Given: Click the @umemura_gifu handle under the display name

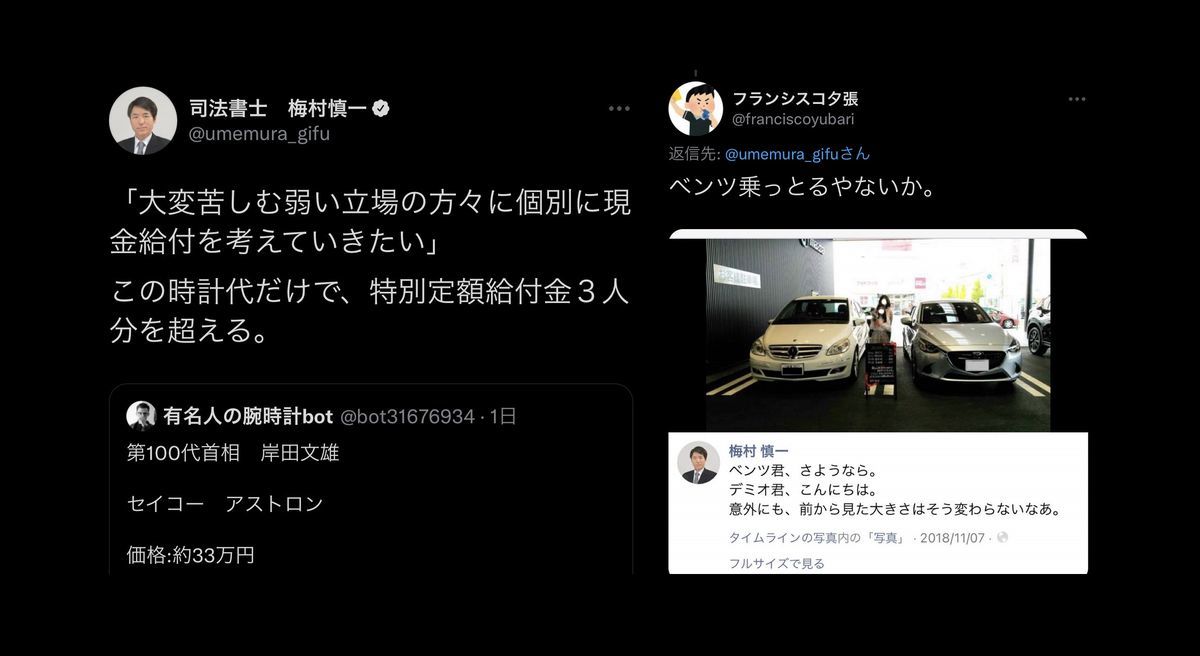Looking at the screenshot, I should click(x=259, y=133).
